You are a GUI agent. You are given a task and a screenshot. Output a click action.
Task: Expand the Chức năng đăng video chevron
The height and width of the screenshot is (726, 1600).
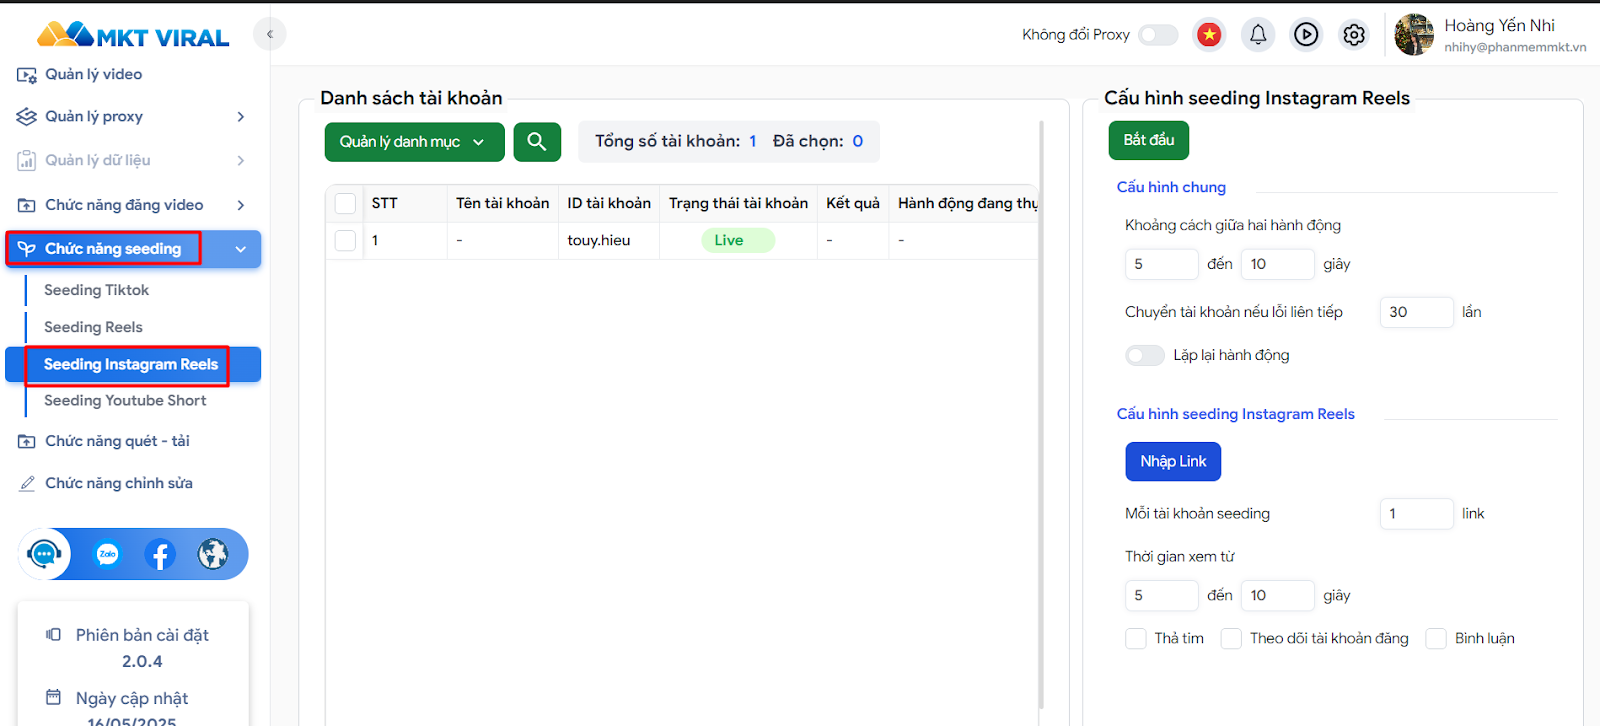pos(241,205)
